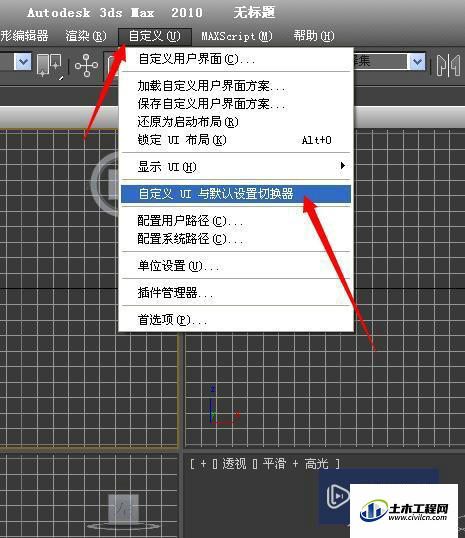The image size is (465, 538).
Task: Open 单位设置(U)... dialog
Action: coord(236,266)
